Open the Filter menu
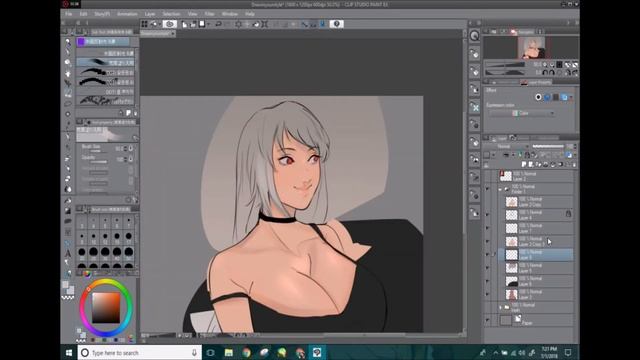The height and width of the screenshot is (360, 640). pos(209,14)
